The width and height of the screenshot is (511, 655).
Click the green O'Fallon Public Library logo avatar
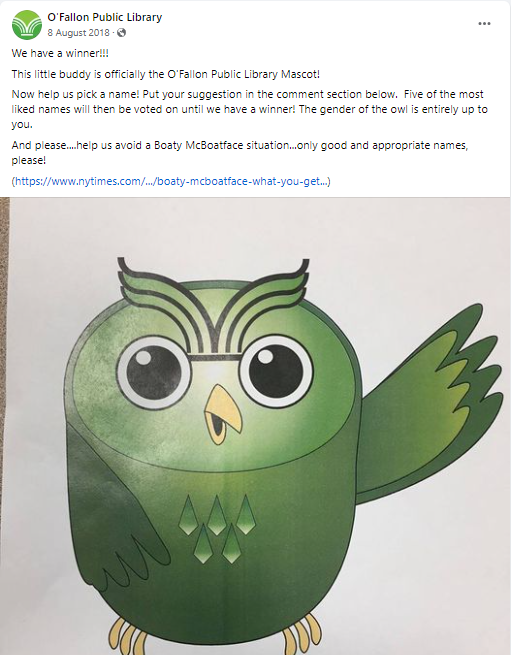27,25
